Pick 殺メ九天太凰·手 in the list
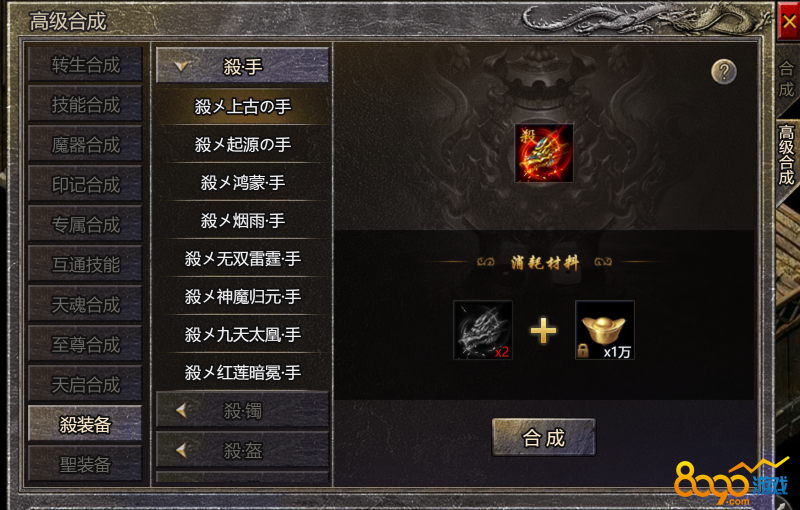The height and width of the screenshot is (510, 800). [243, 335]
